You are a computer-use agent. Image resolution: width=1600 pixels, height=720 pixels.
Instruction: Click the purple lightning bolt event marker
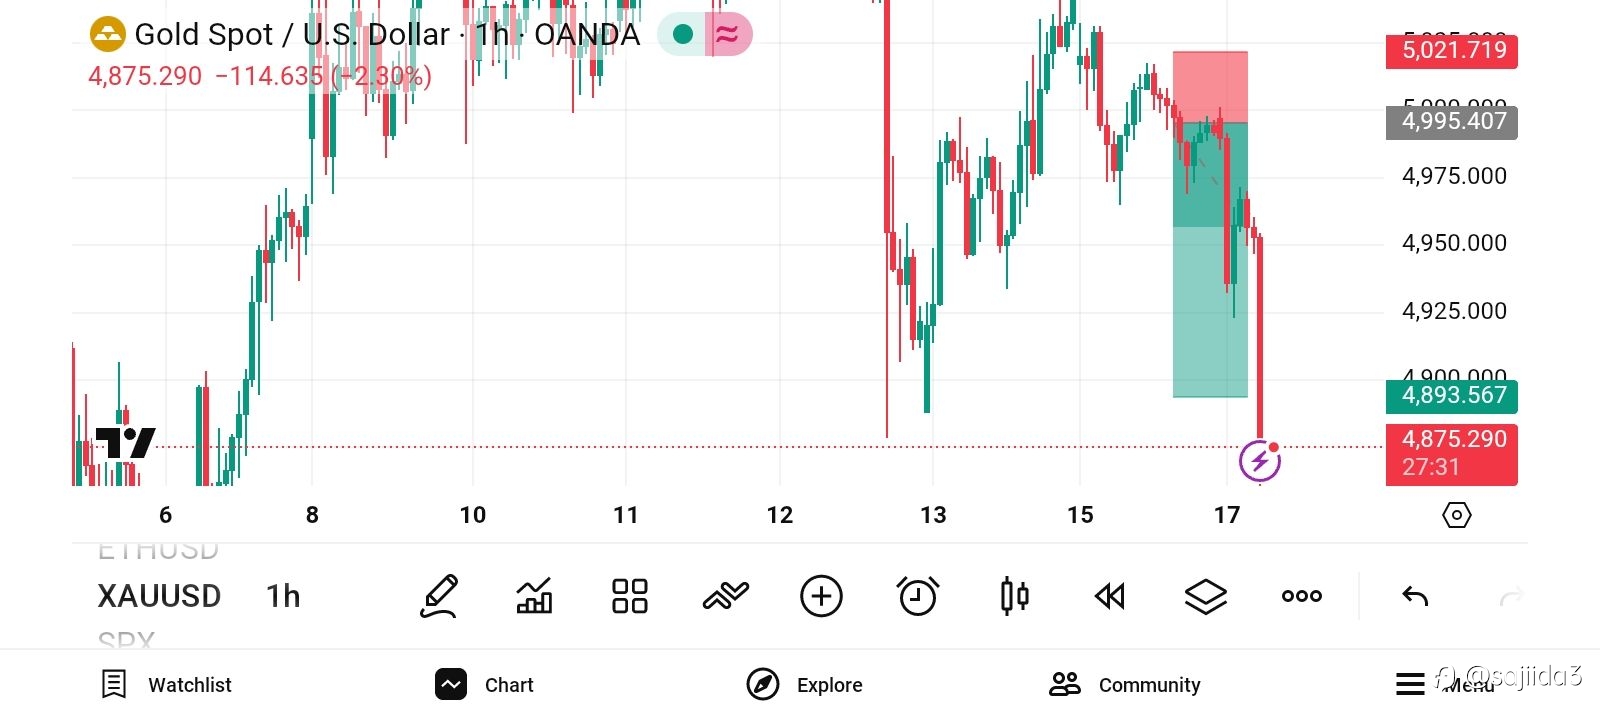1260,461
